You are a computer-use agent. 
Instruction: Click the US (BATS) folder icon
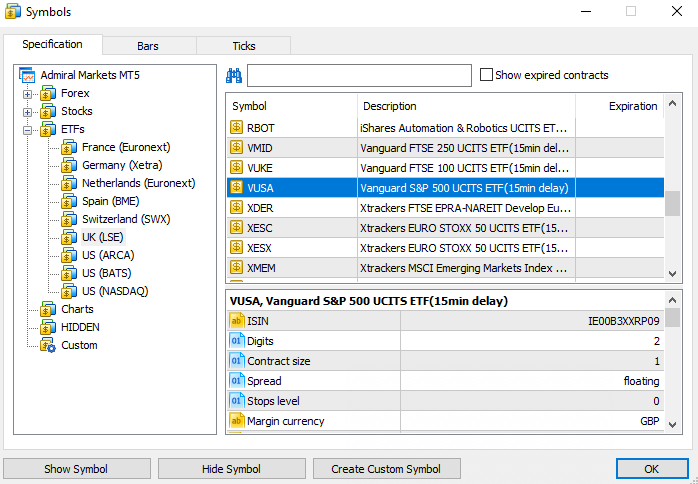[69, 273]
